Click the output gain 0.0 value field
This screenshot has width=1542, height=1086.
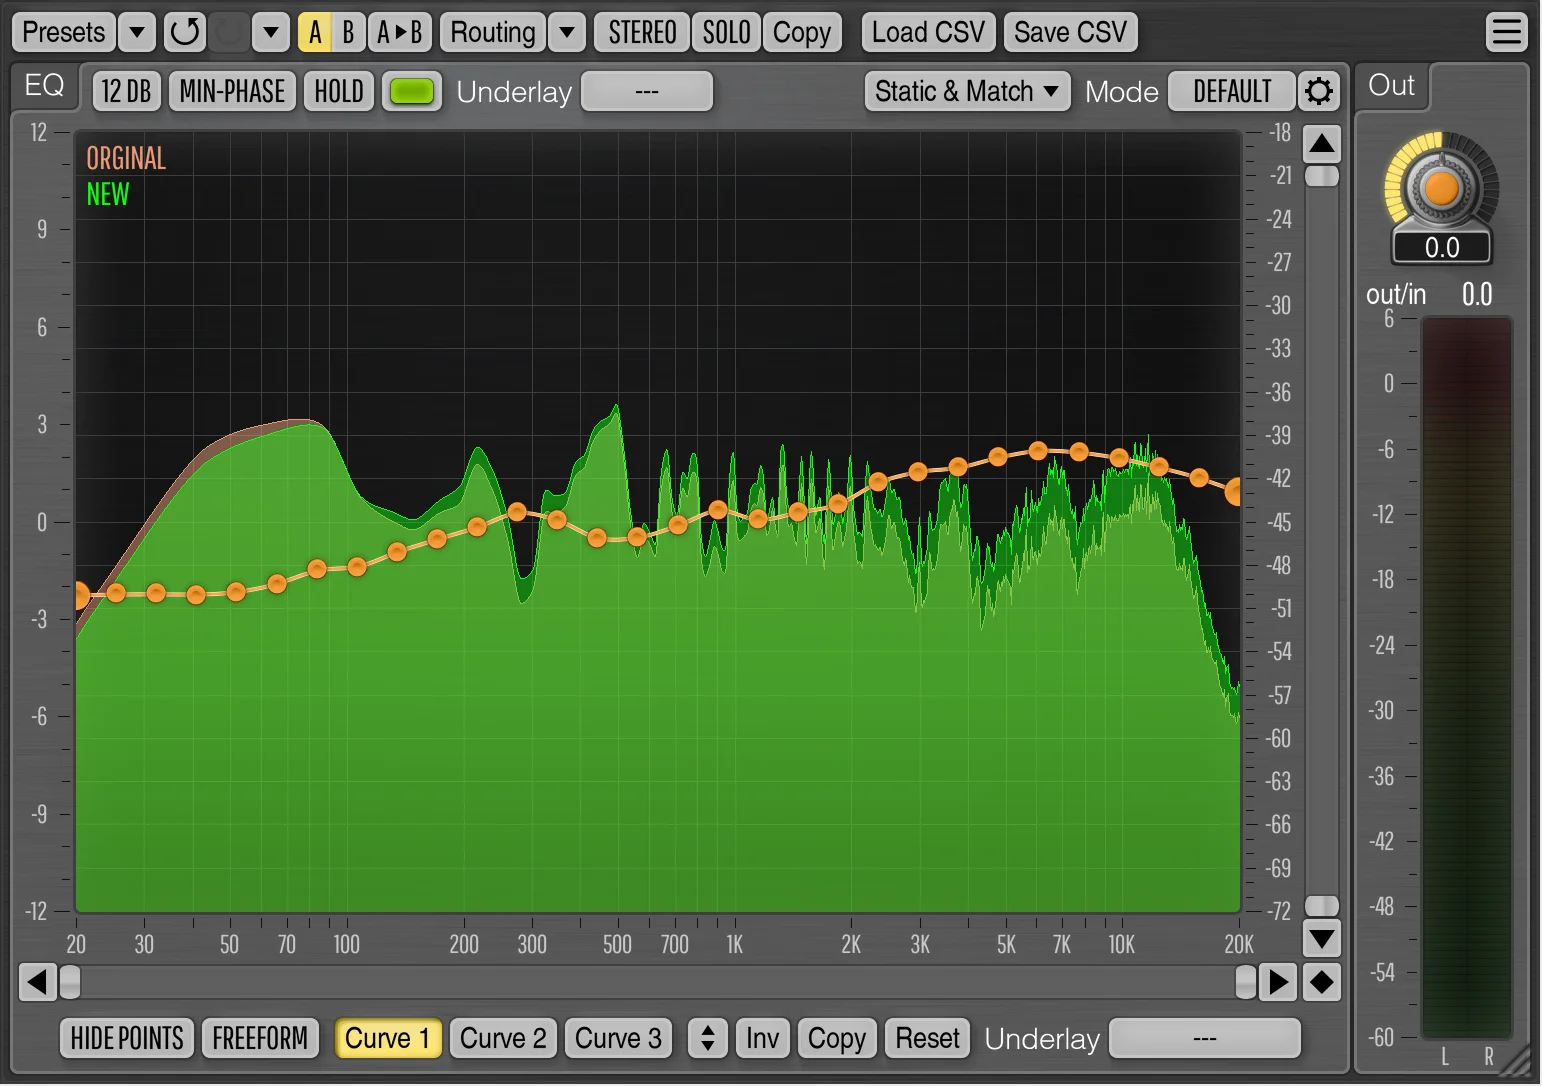coord(1442,247)
